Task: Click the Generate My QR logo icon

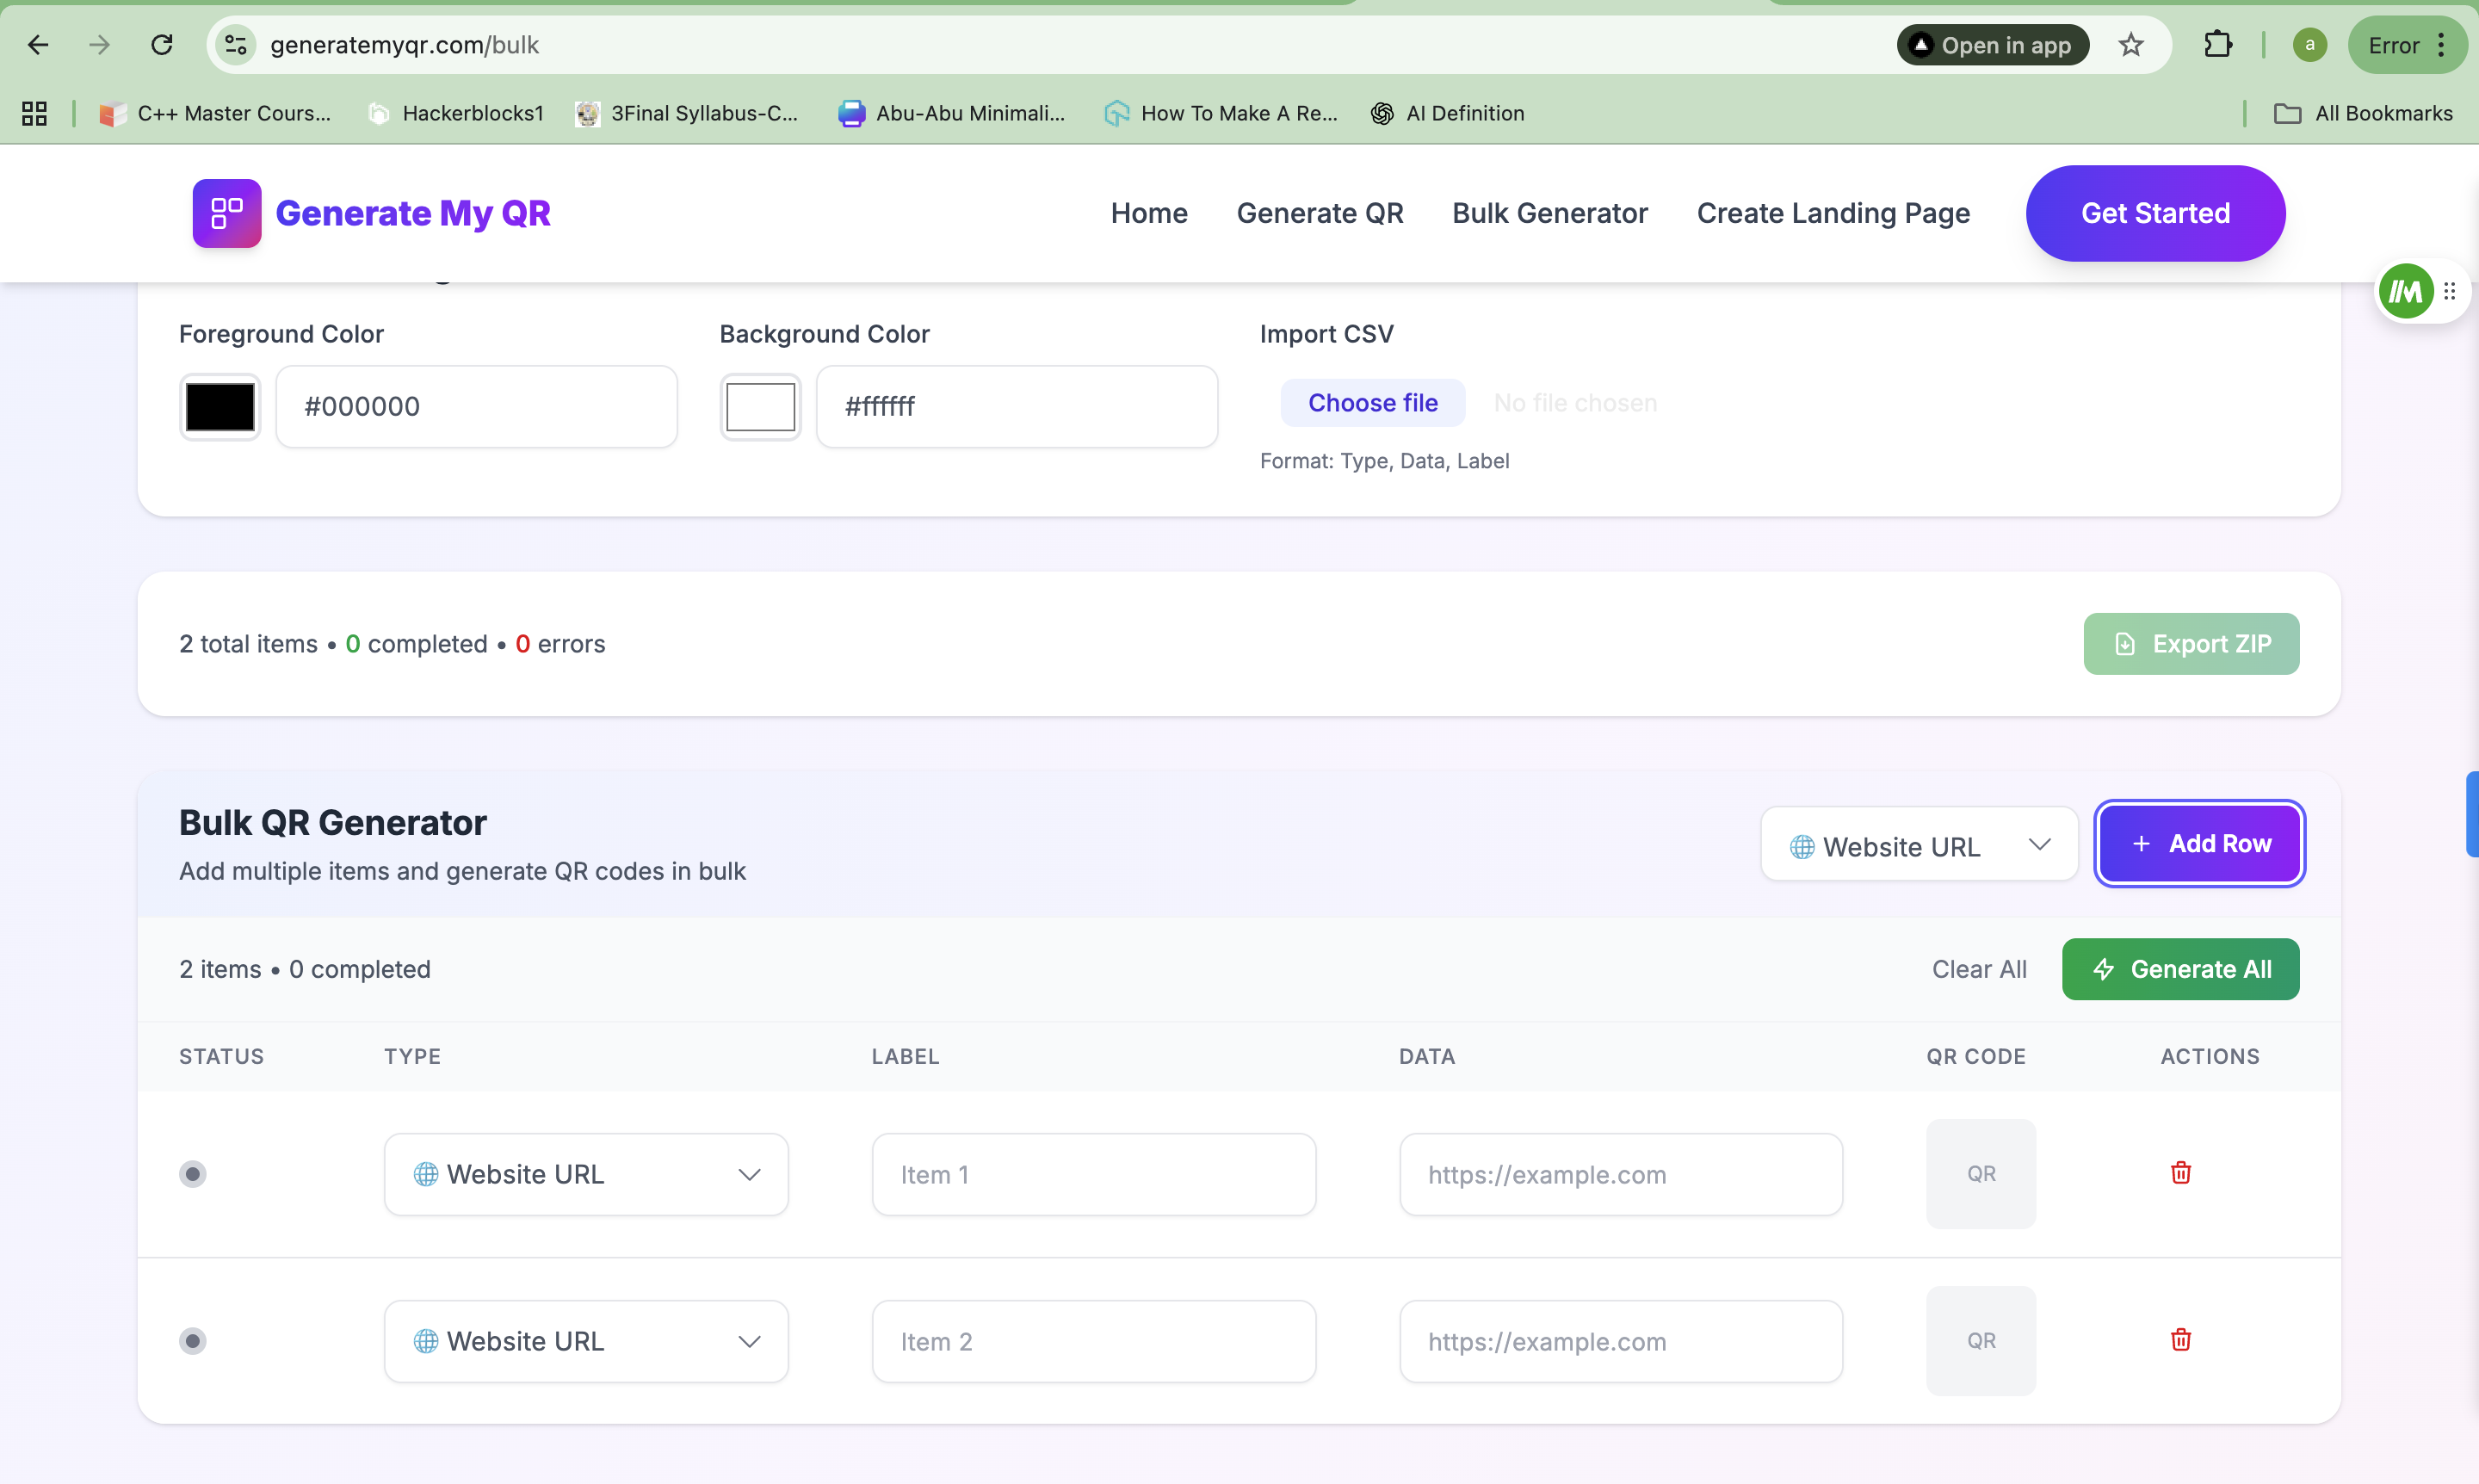Action: tap(227, 213)
